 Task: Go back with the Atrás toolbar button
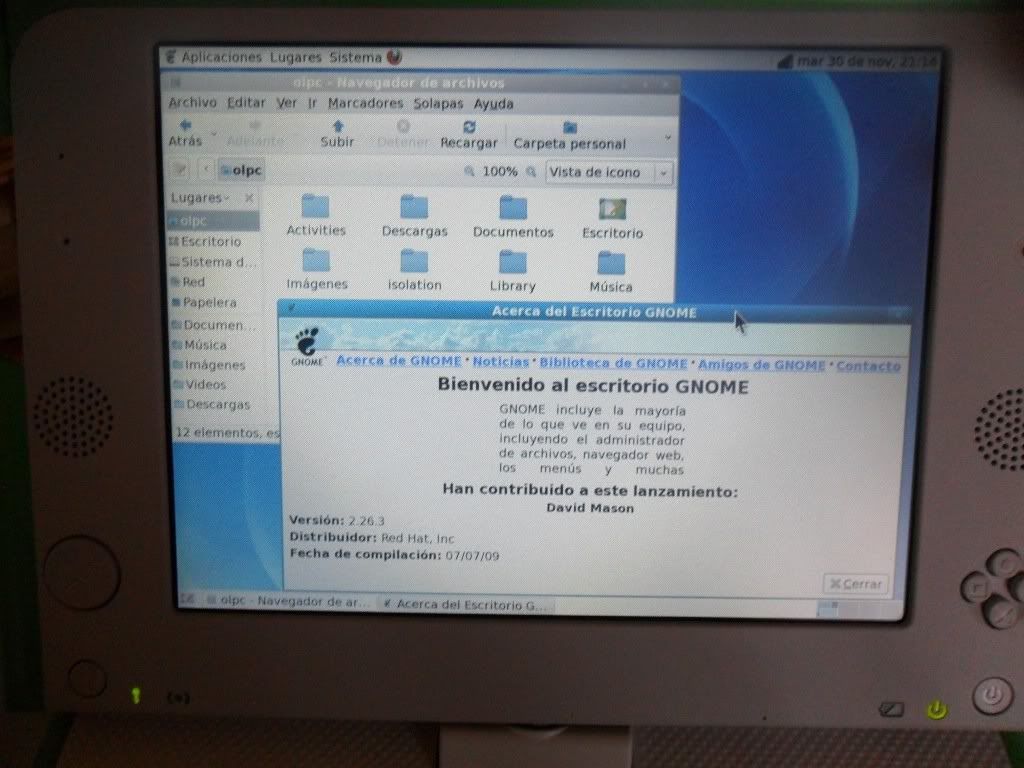click(x=185, y=133)
